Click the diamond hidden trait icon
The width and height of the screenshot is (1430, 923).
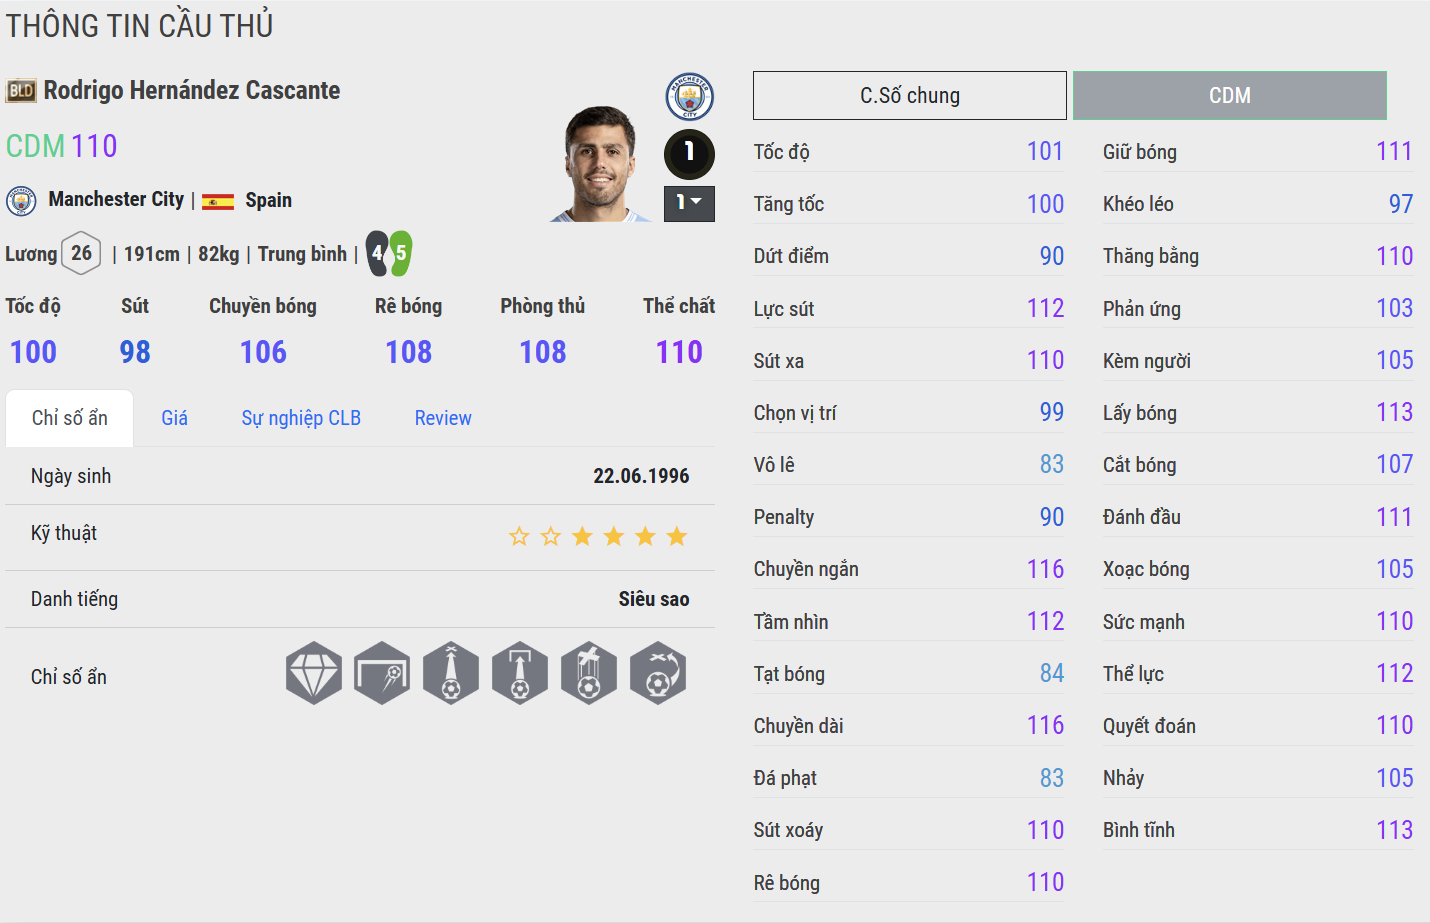pyautogui.click(x=314, y=673)
